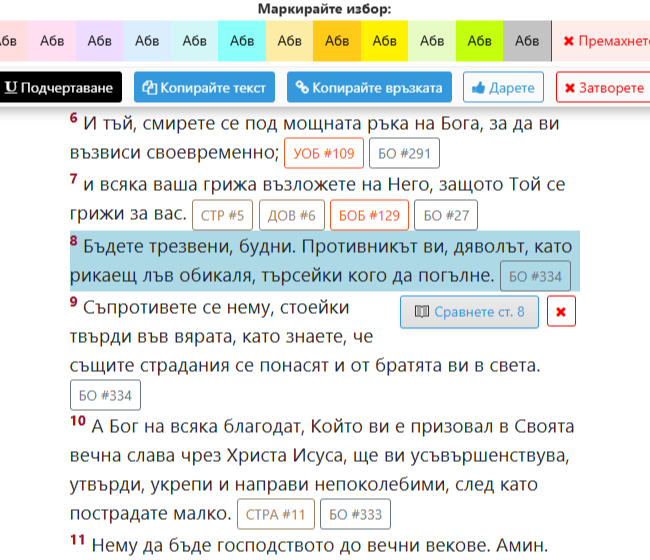Click the open book compare icon
Viewport: 650px width, 560px height.
pos(422,312)
